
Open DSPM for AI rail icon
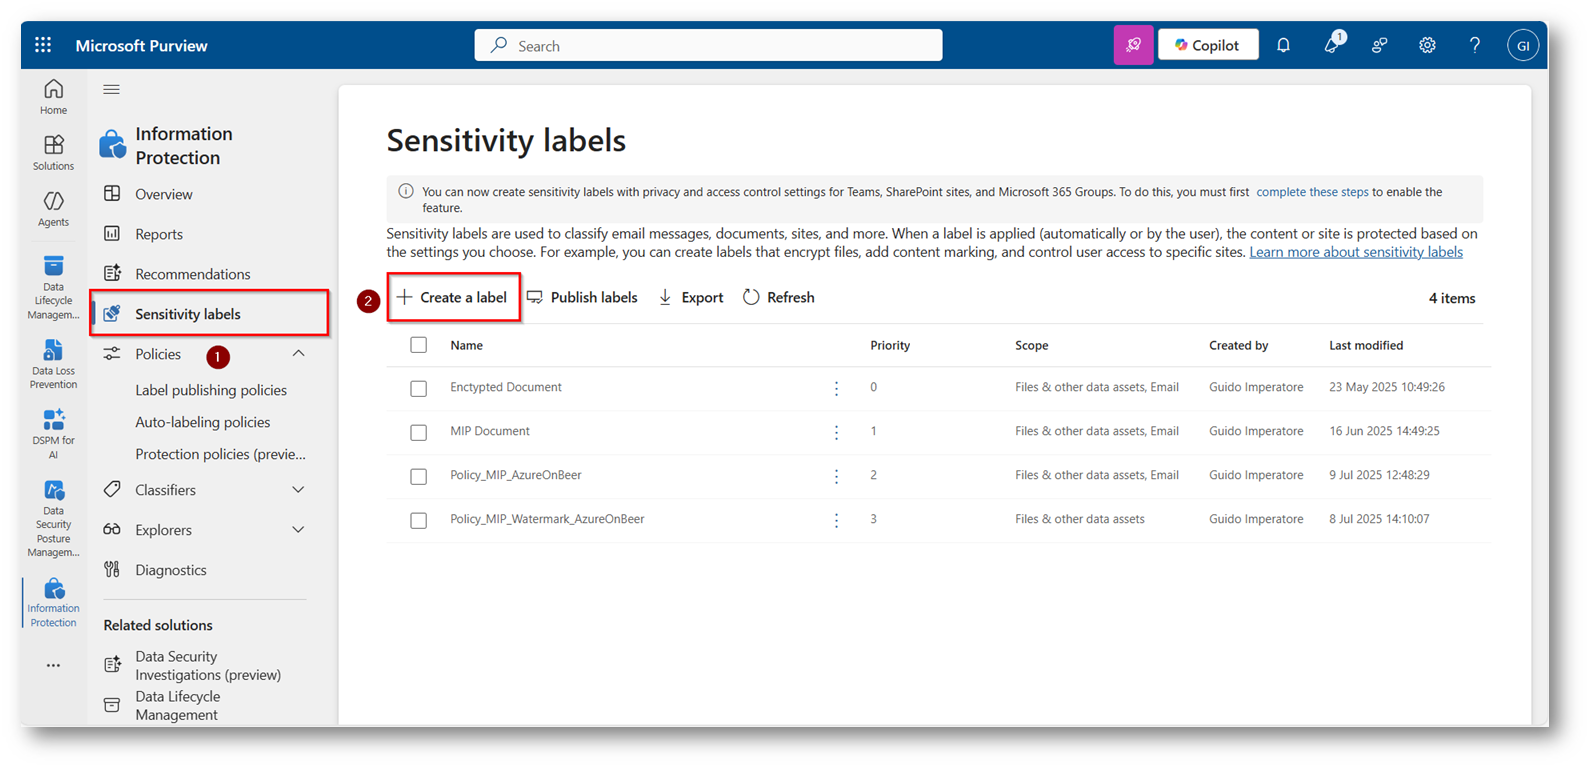54,433
